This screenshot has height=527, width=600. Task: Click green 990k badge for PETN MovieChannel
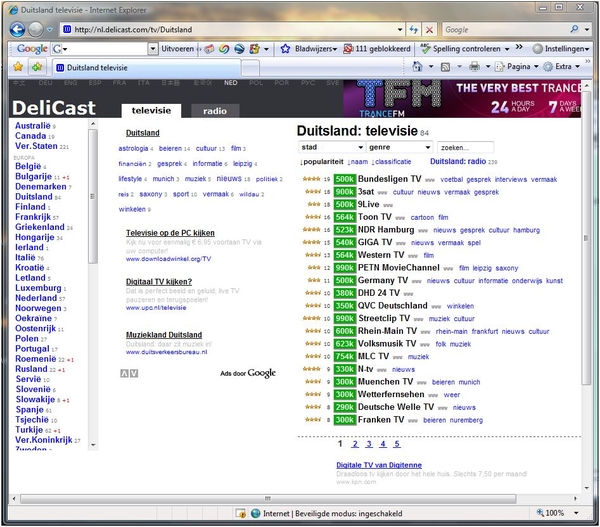pyautogui.click(x=345, y=268)
